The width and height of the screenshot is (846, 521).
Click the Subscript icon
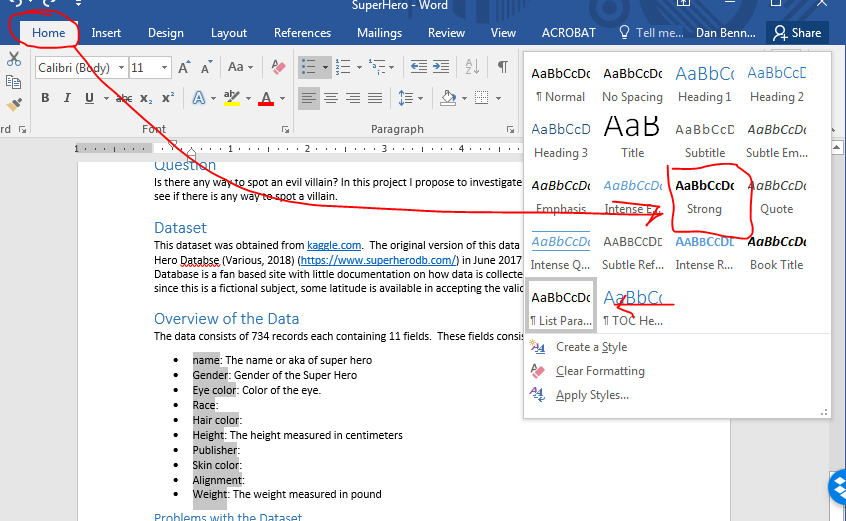[146, 98]
